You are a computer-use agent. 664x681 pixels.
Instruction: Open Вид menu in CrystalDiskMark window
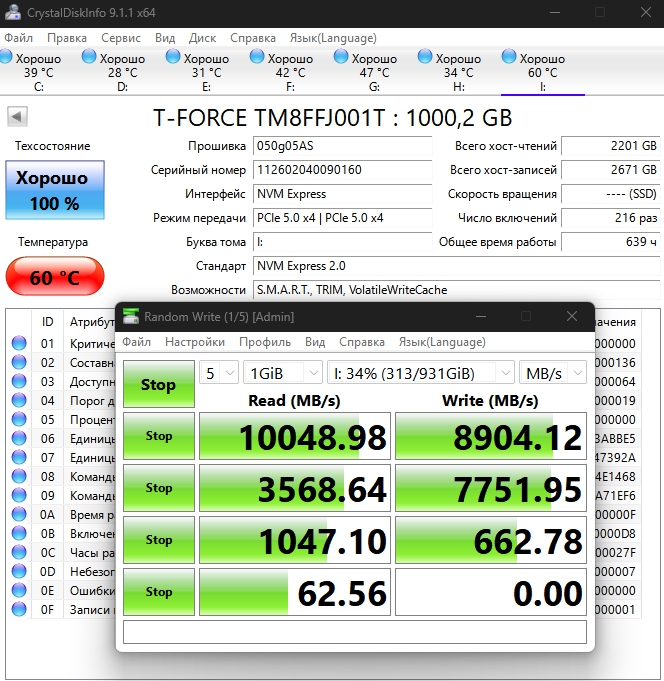pos(315,342)
